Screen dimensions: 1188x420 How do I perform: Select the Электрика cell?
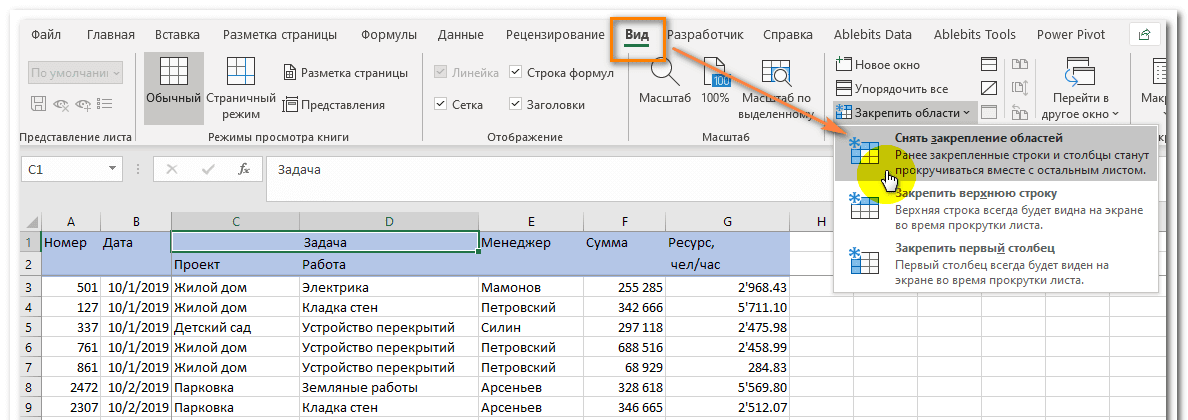(x=389, y=287)
